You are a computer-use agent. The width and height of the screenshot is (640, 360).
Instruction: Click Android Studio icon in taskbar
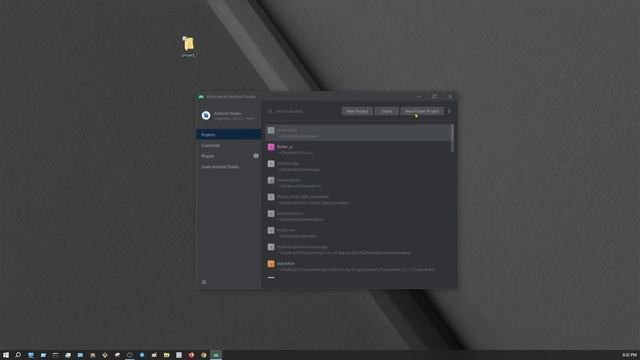[216, 355]
